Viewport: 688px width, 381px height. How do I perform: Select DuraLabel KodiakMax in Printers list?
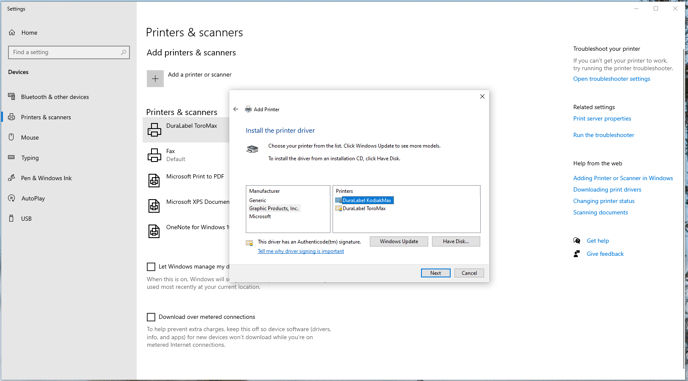point(367,200)
